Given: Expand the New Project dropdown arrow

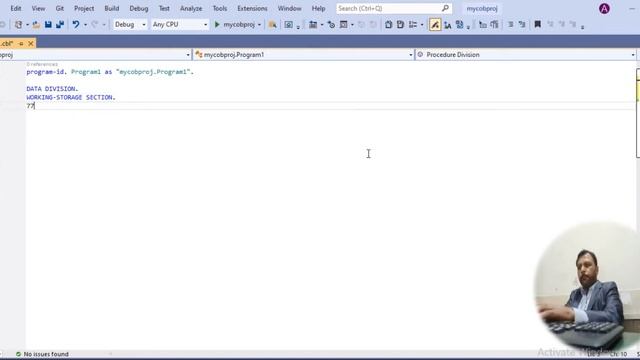Looking at the screenshot, I should [27, 25].
